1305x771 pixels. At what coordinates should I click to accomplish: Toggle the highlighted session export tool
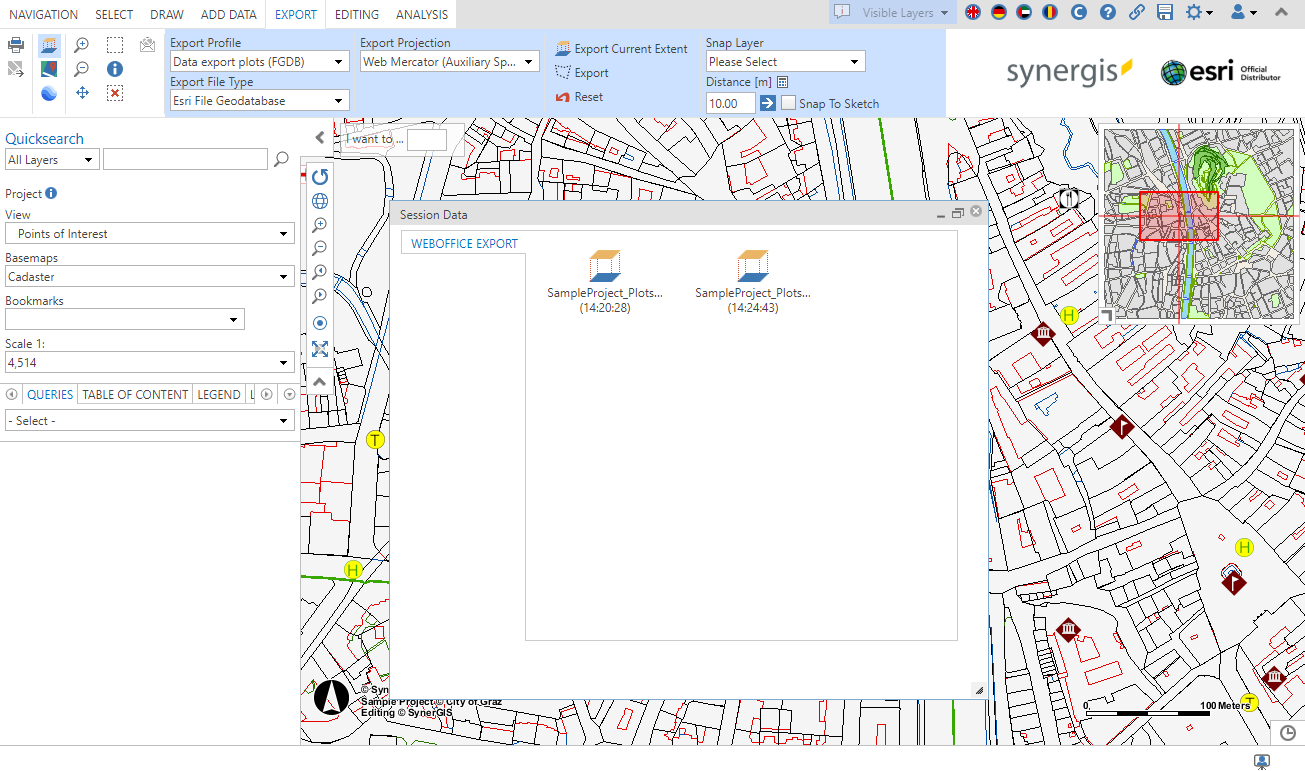tap(48, 44)
